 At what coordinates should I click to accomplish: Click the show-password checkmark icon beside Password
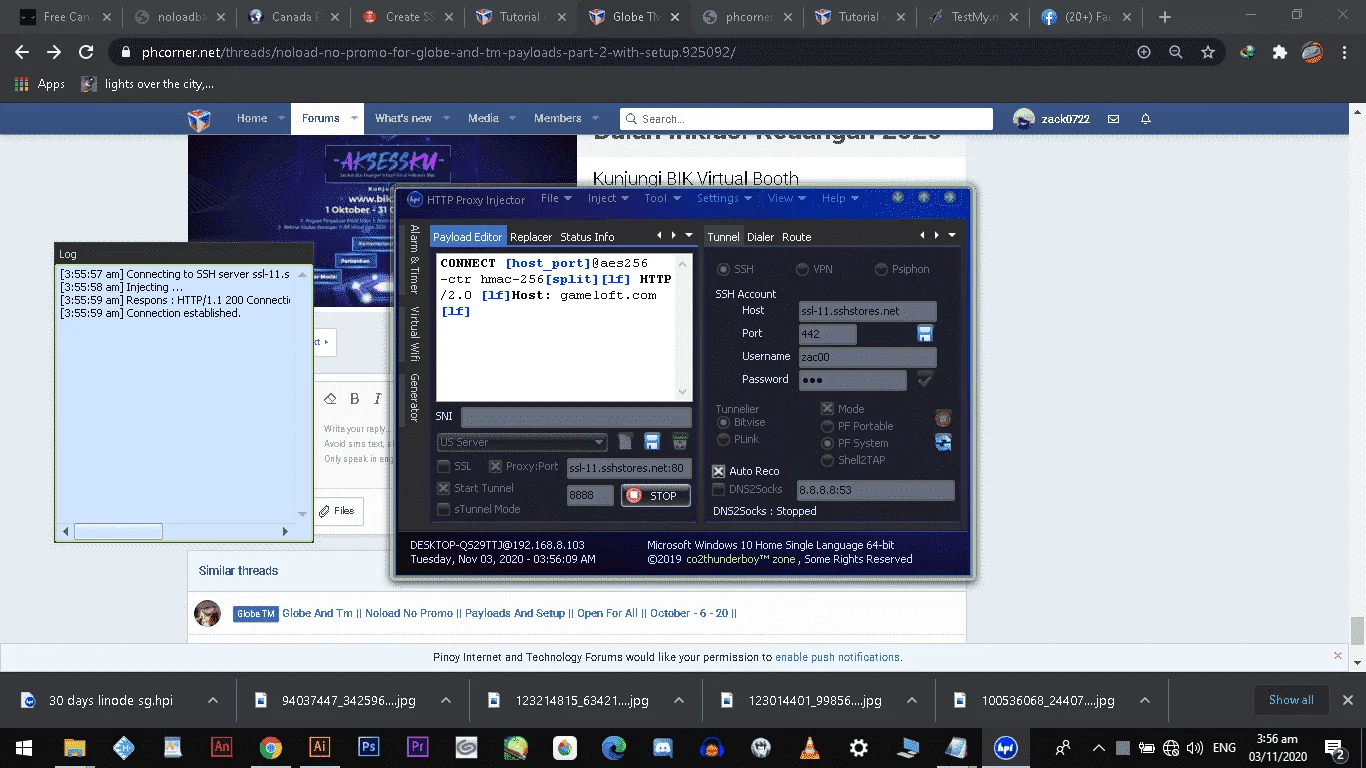coord(925,379)
